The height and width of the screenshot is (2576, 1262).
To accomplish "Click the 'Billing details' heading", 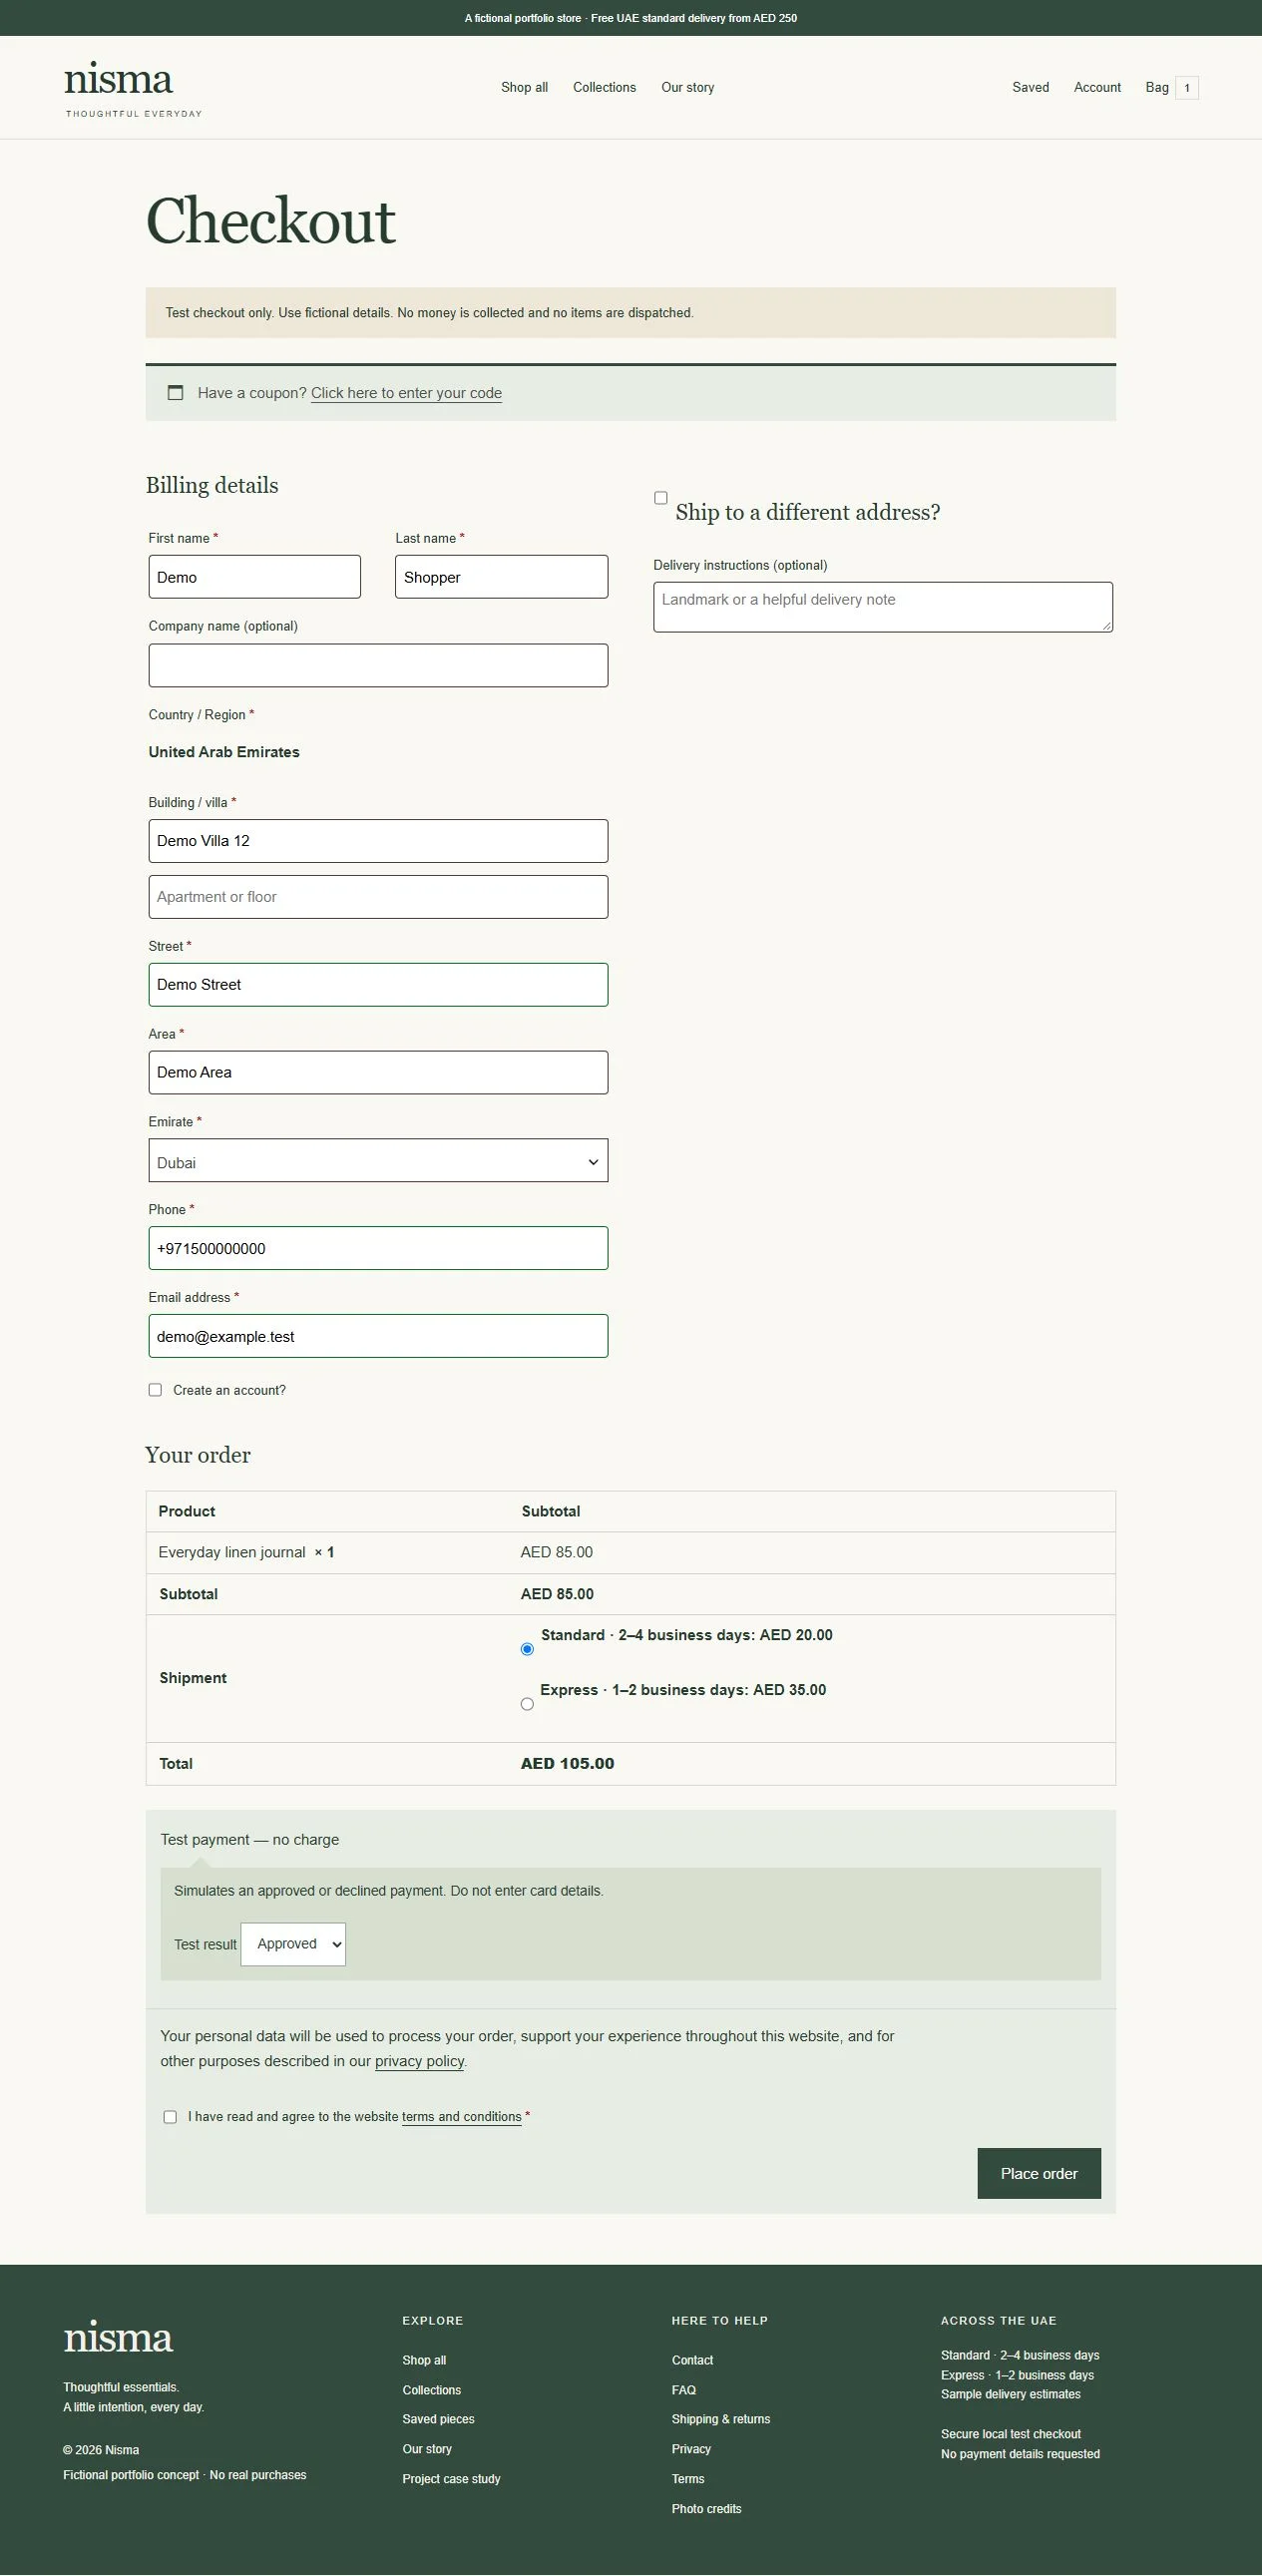I will pyautogui.click(x=212, y=485).
